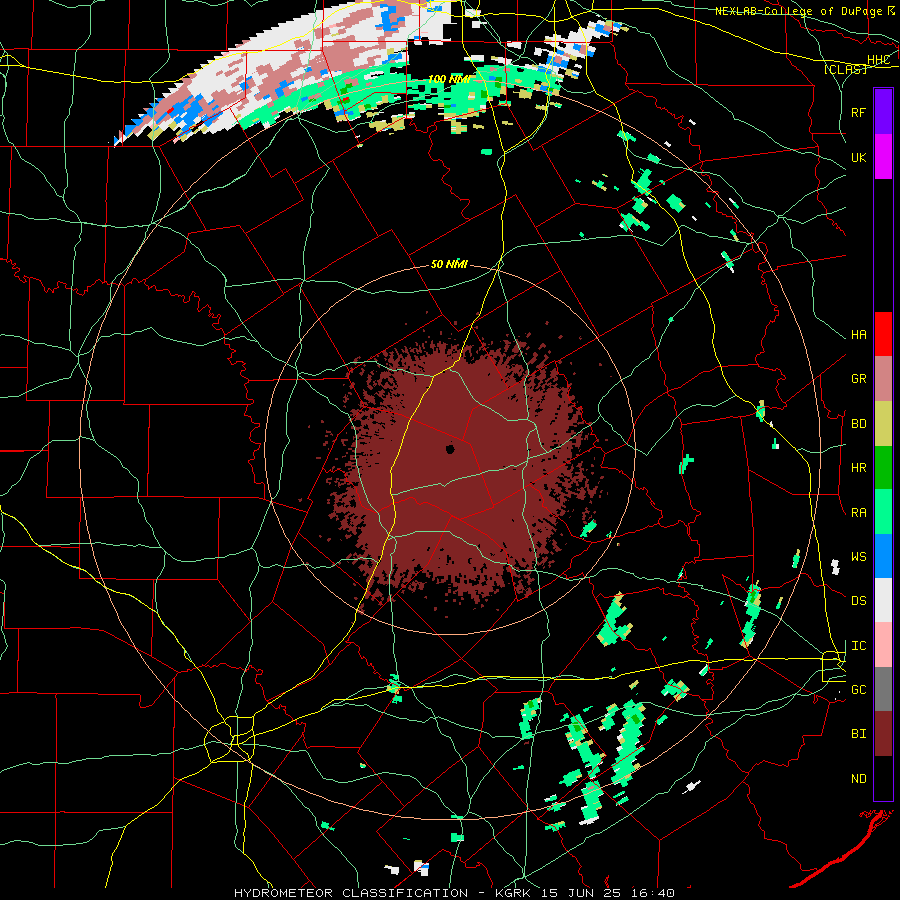The height and width of the screenshot is (900, 900).
Task: Click the RA label in the legend
Action: click(x=858, y=513)
